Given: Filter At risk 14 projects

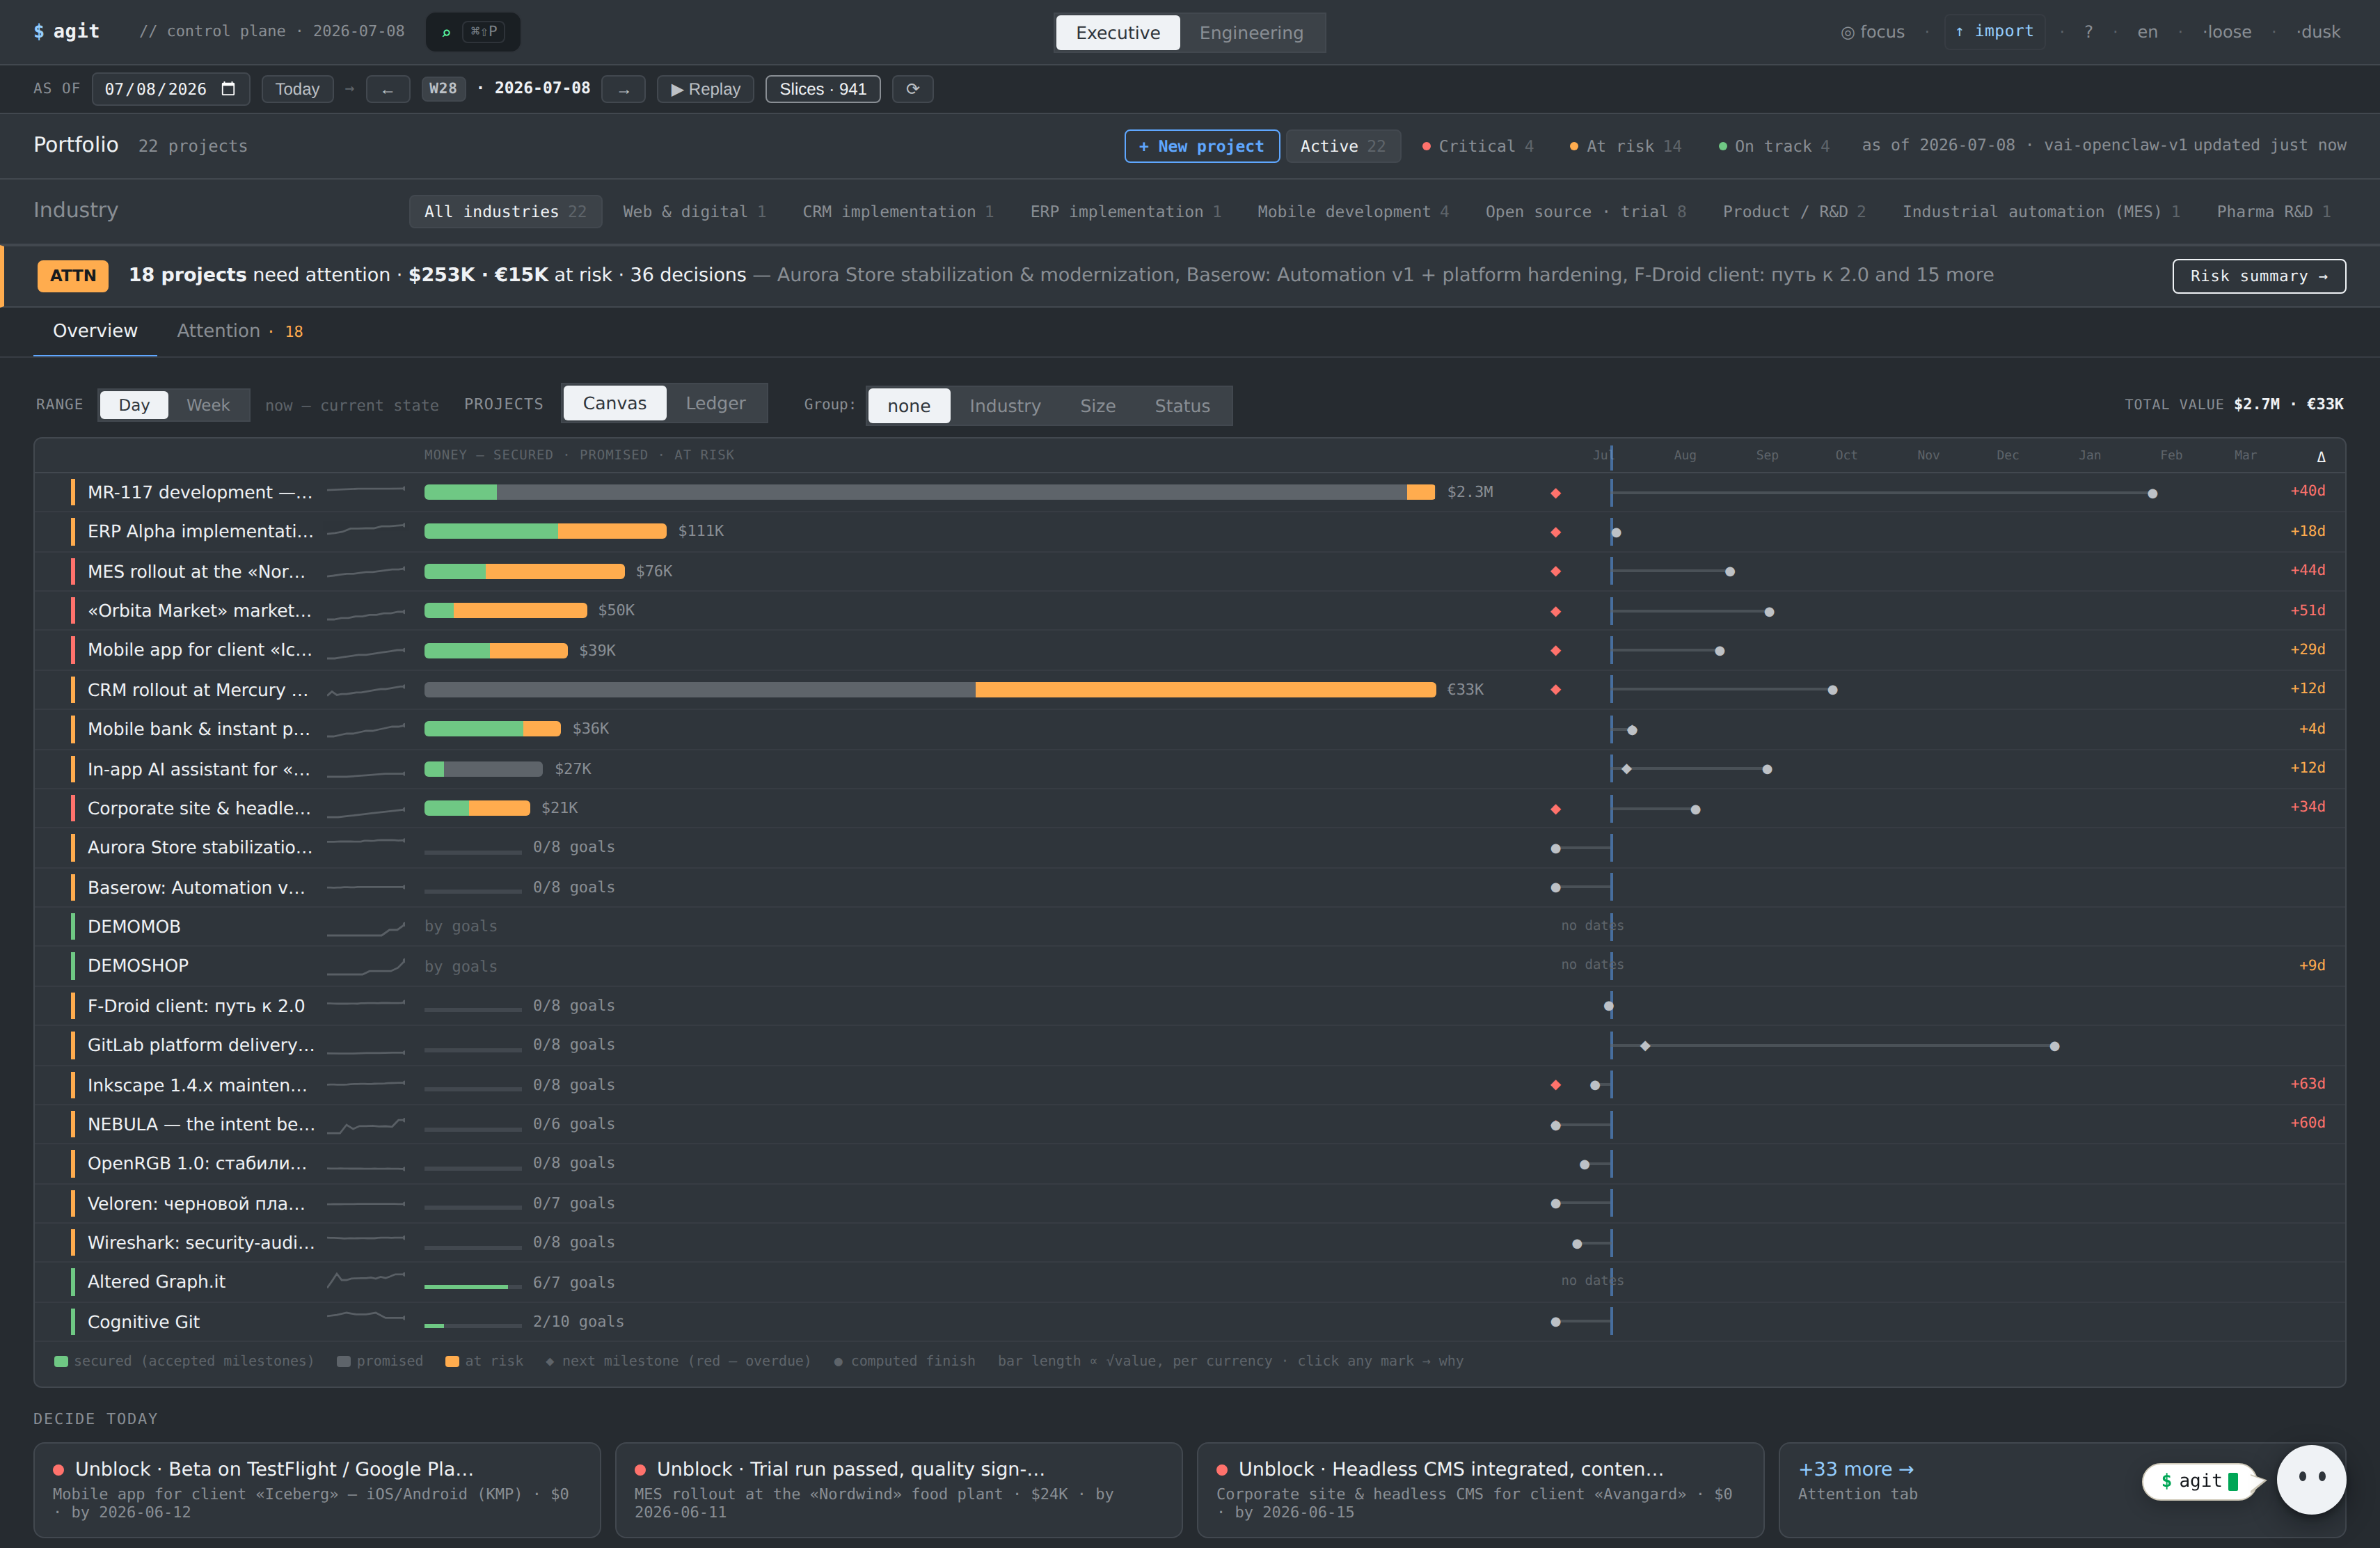Looking at the screenshot, I should pos(1625,146).
